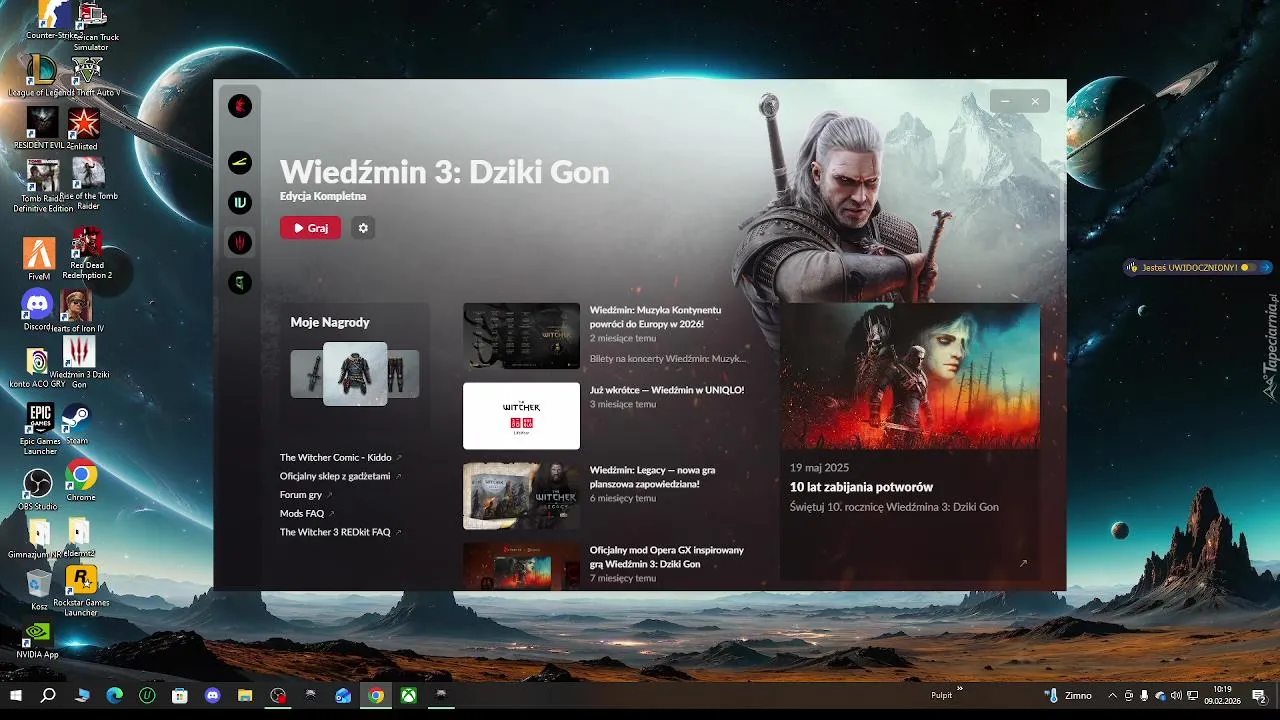
Task: Select the armor reward in Moje Nagrody
Action: click(355, 374)
